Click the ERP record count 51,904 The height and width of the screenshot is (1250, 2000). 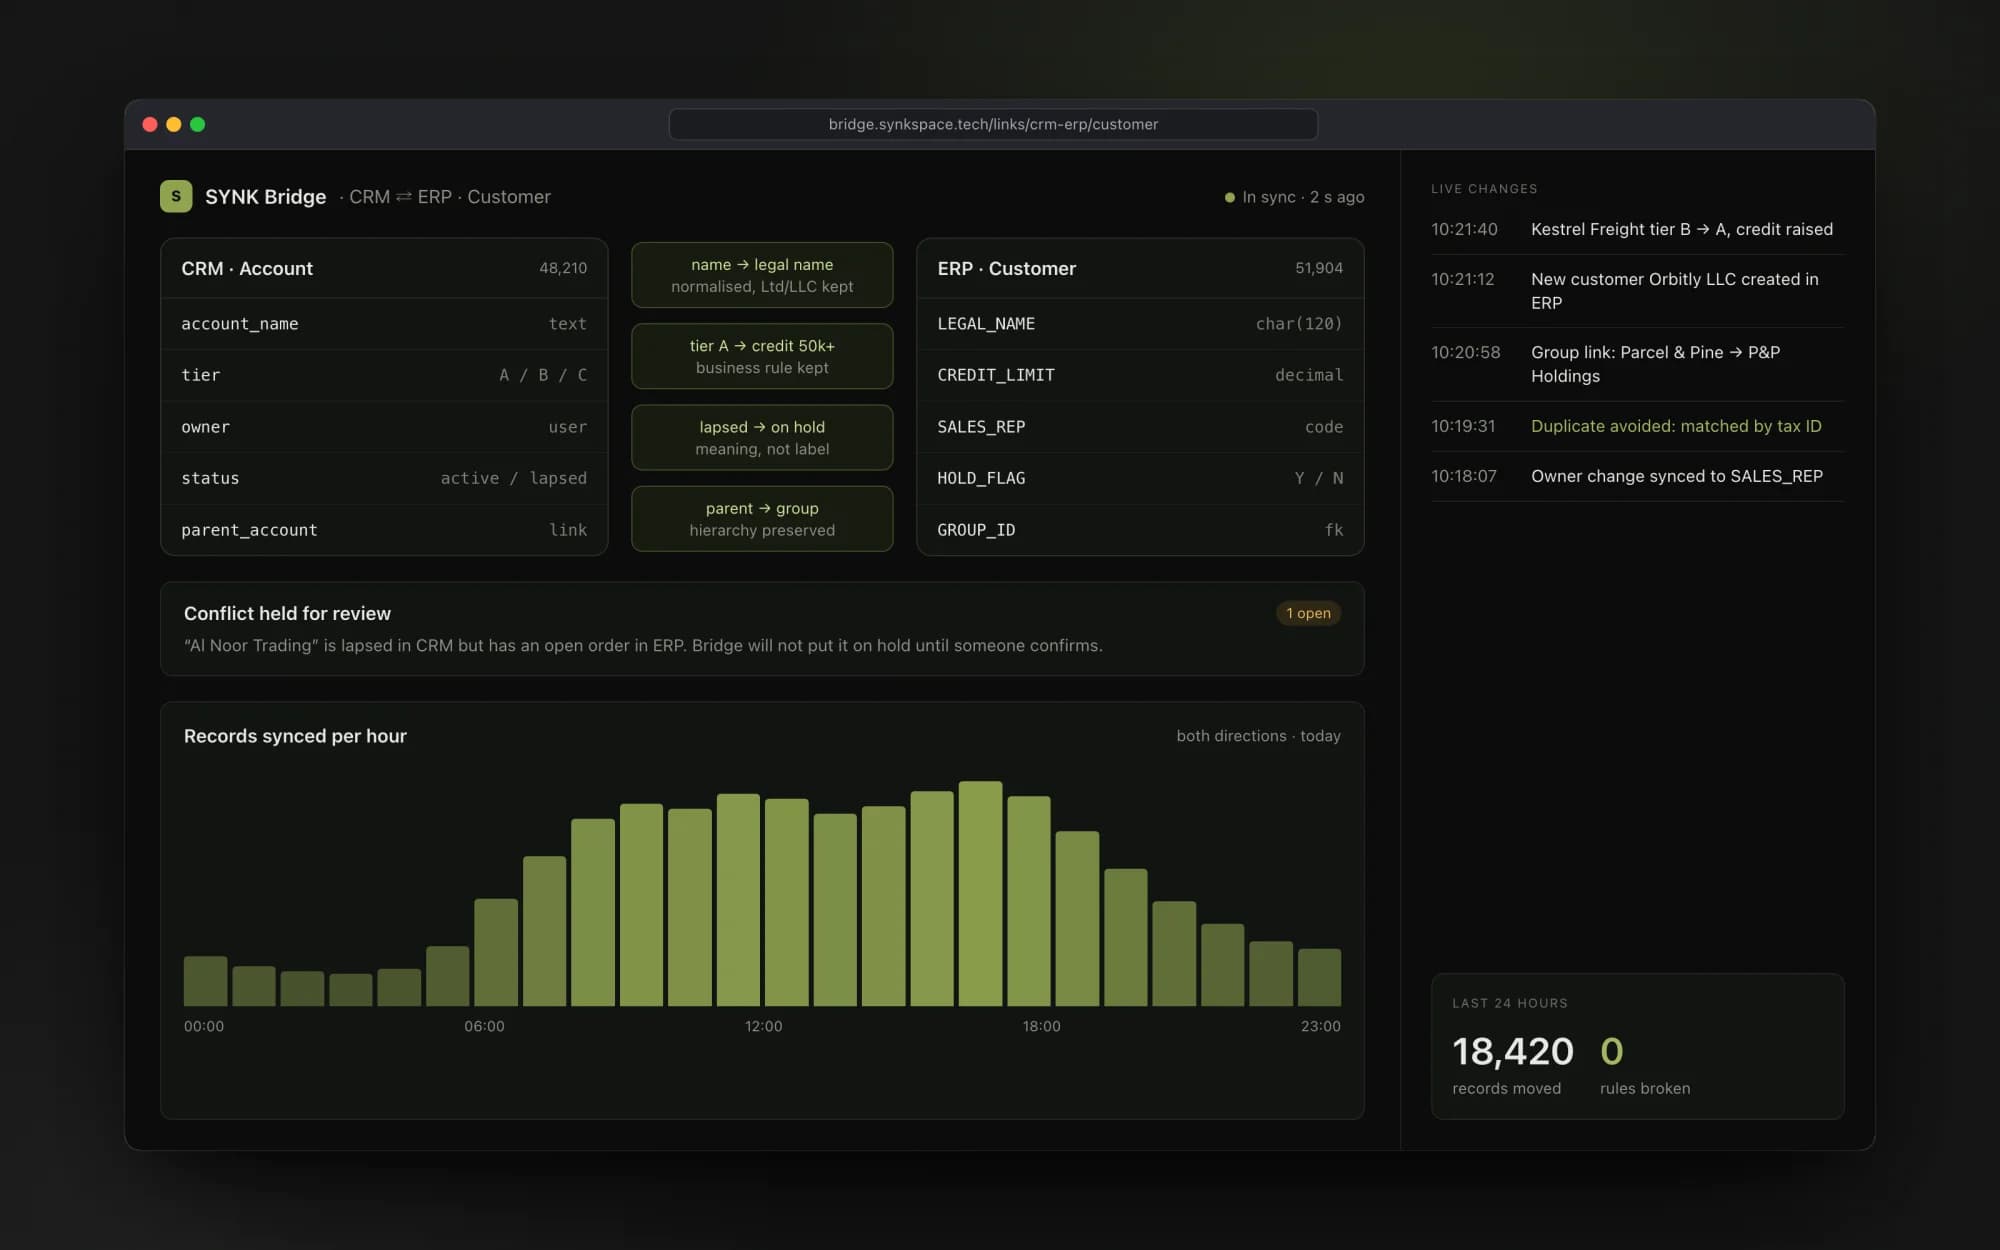[x=1319, y=268]
